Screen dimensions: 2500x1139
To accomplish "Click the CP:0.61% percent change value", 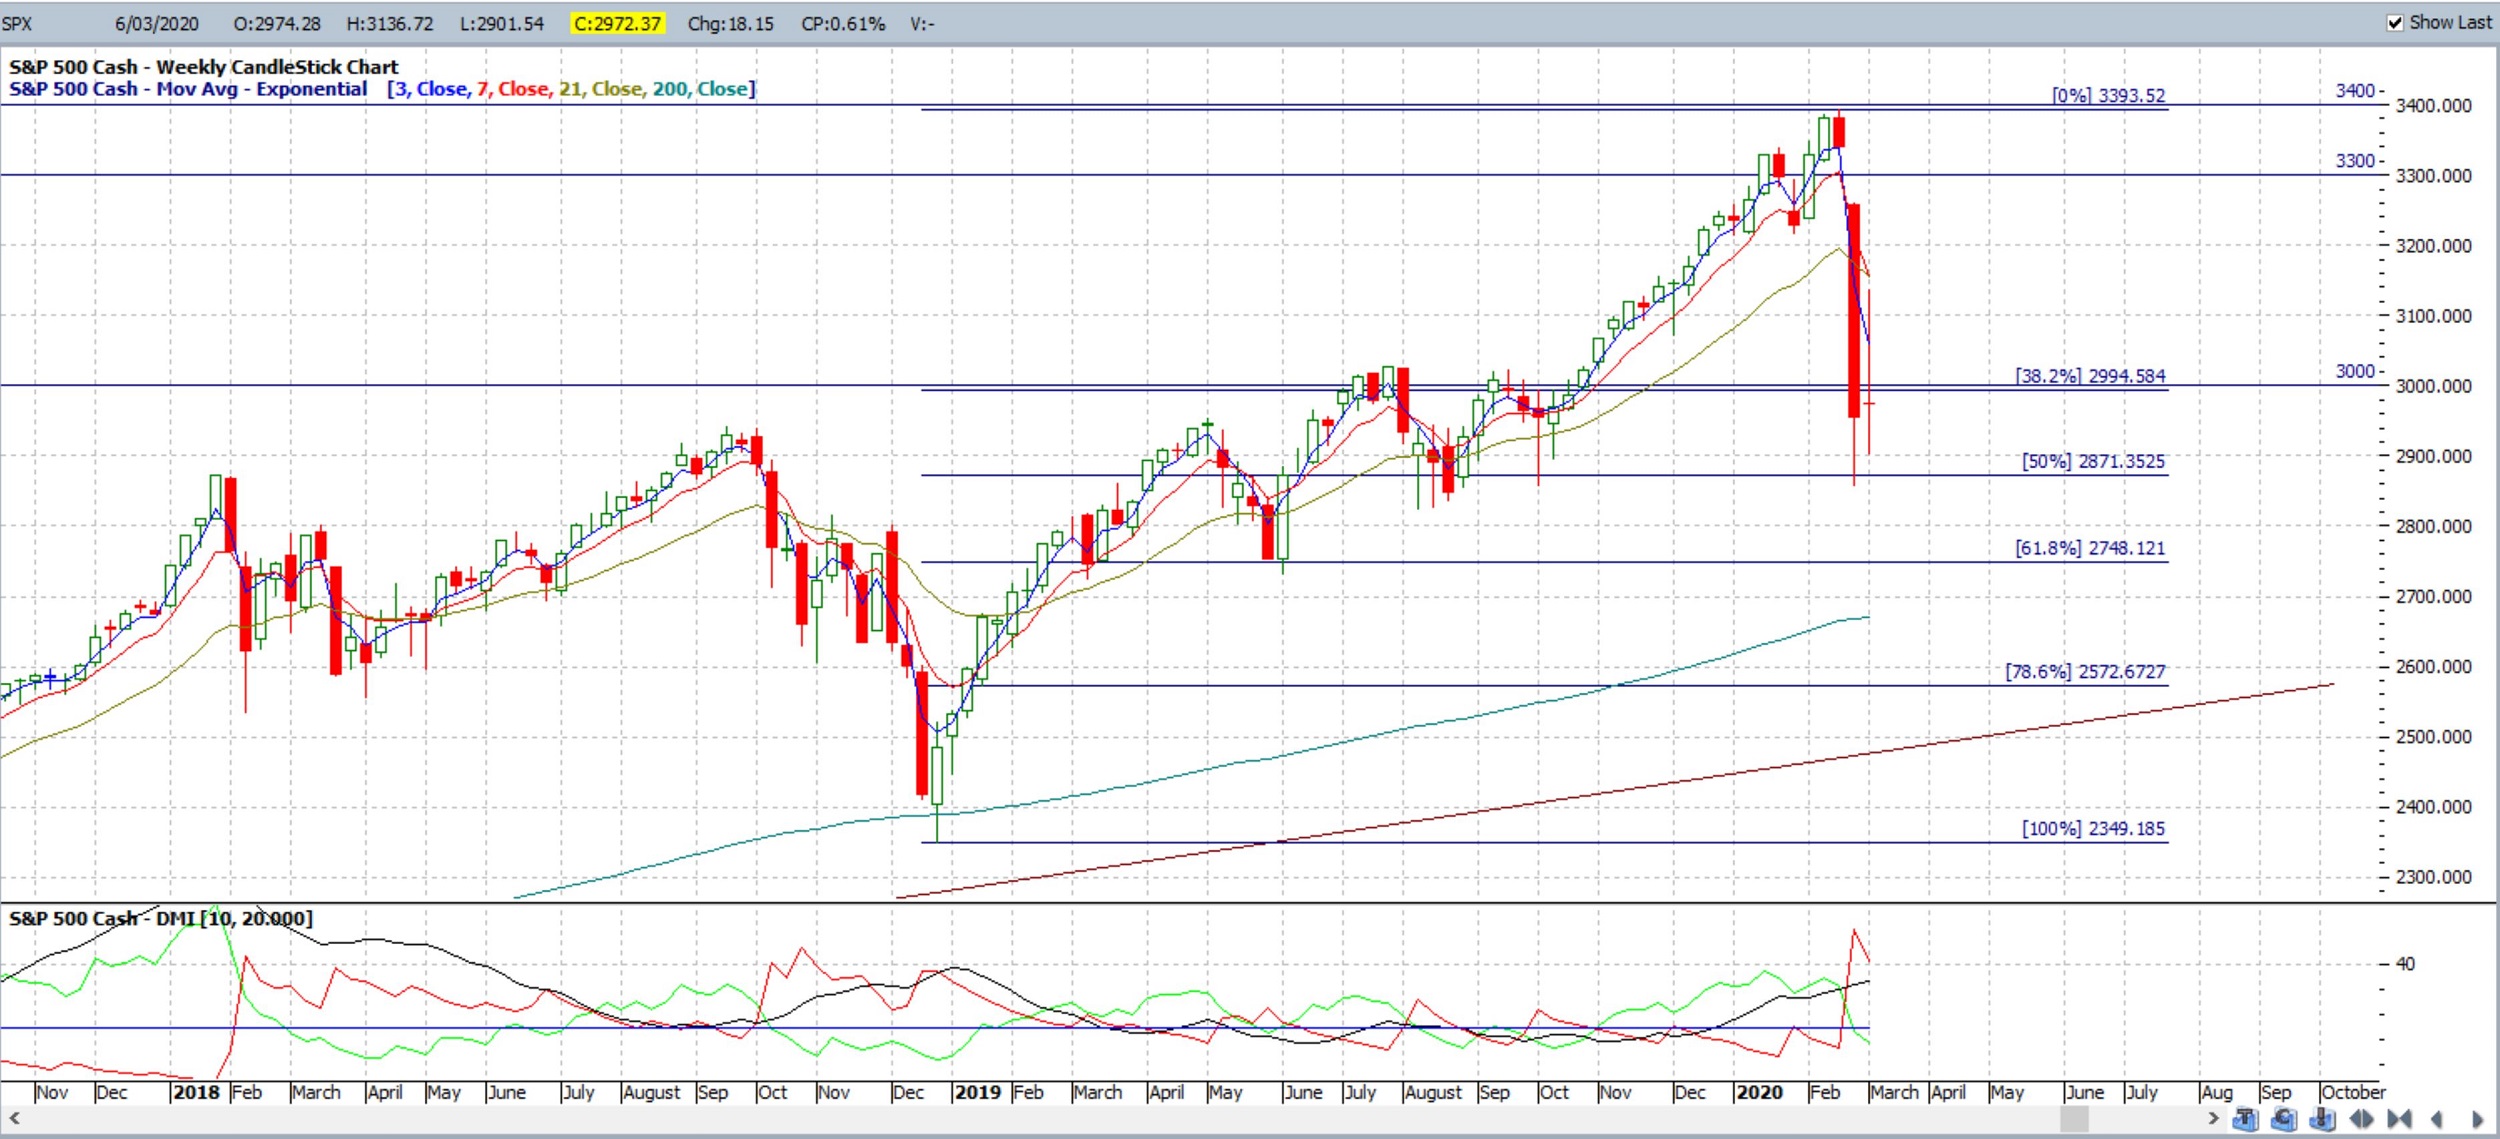I will coord(843,23).
